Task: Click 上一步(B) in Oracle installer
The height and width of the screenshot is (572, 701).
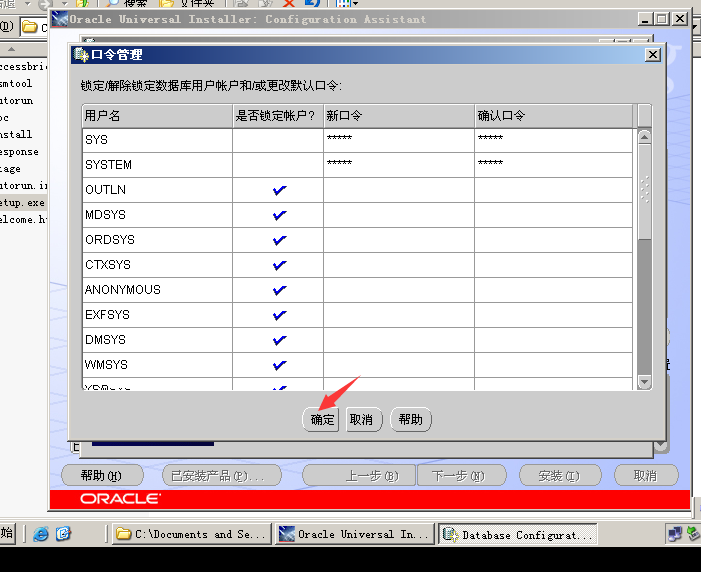Action: pyautogui.click(x=359, y=475)
